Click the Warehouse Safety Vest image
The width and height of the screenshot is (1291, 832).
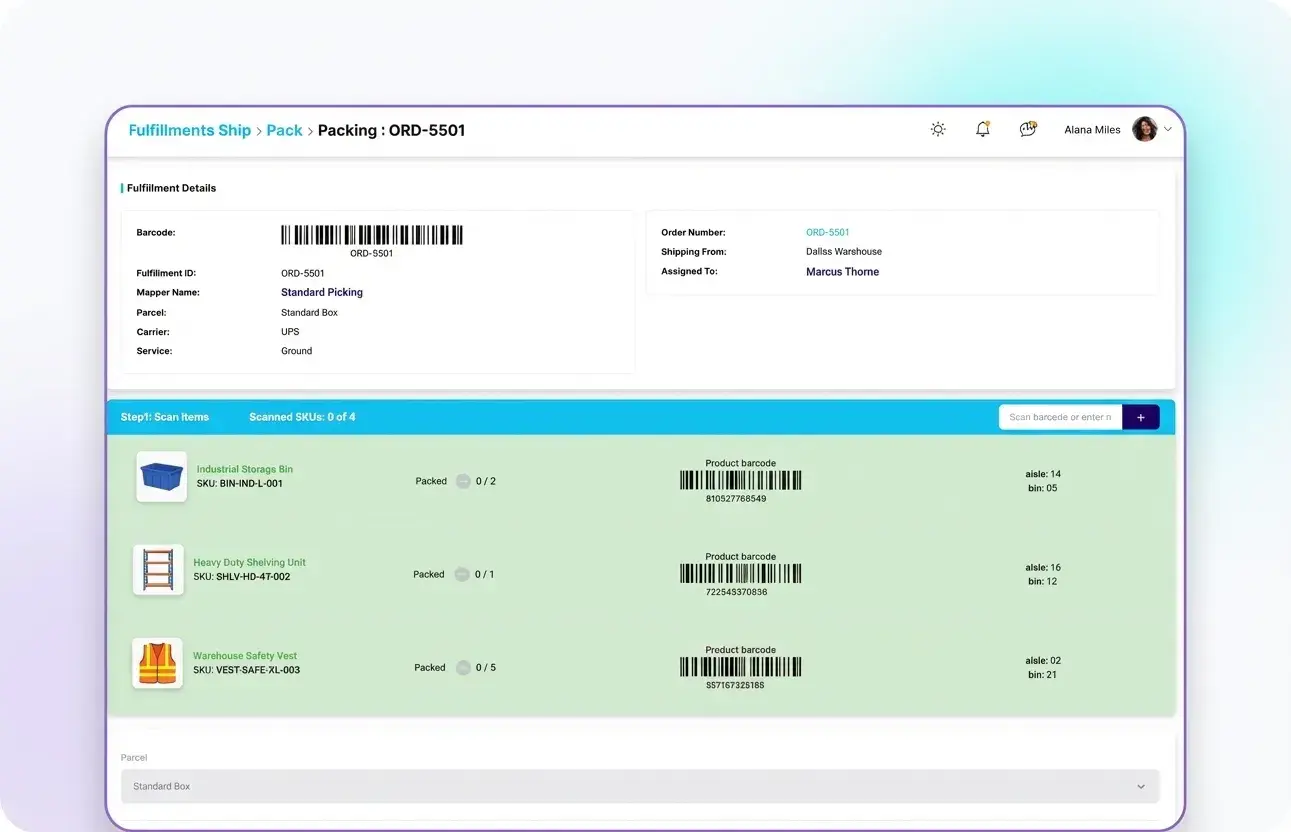pos(157,663)
